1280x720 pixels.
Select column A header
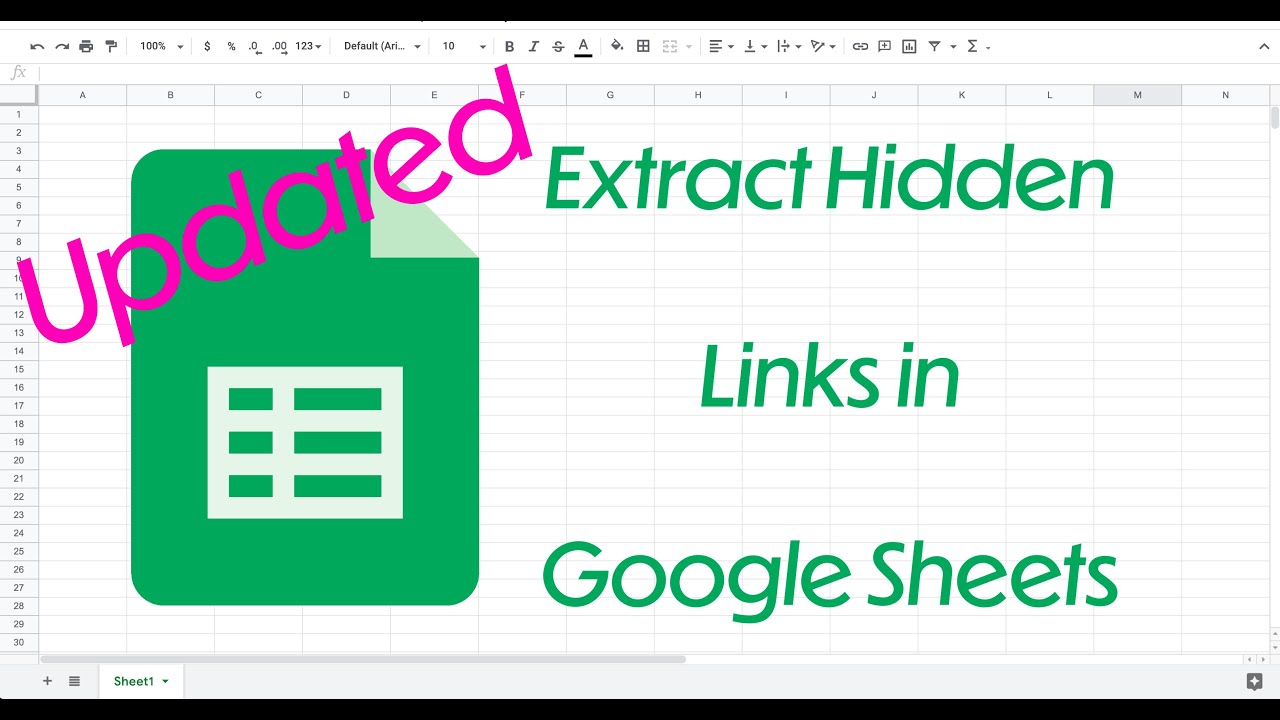tap(82, 95)
